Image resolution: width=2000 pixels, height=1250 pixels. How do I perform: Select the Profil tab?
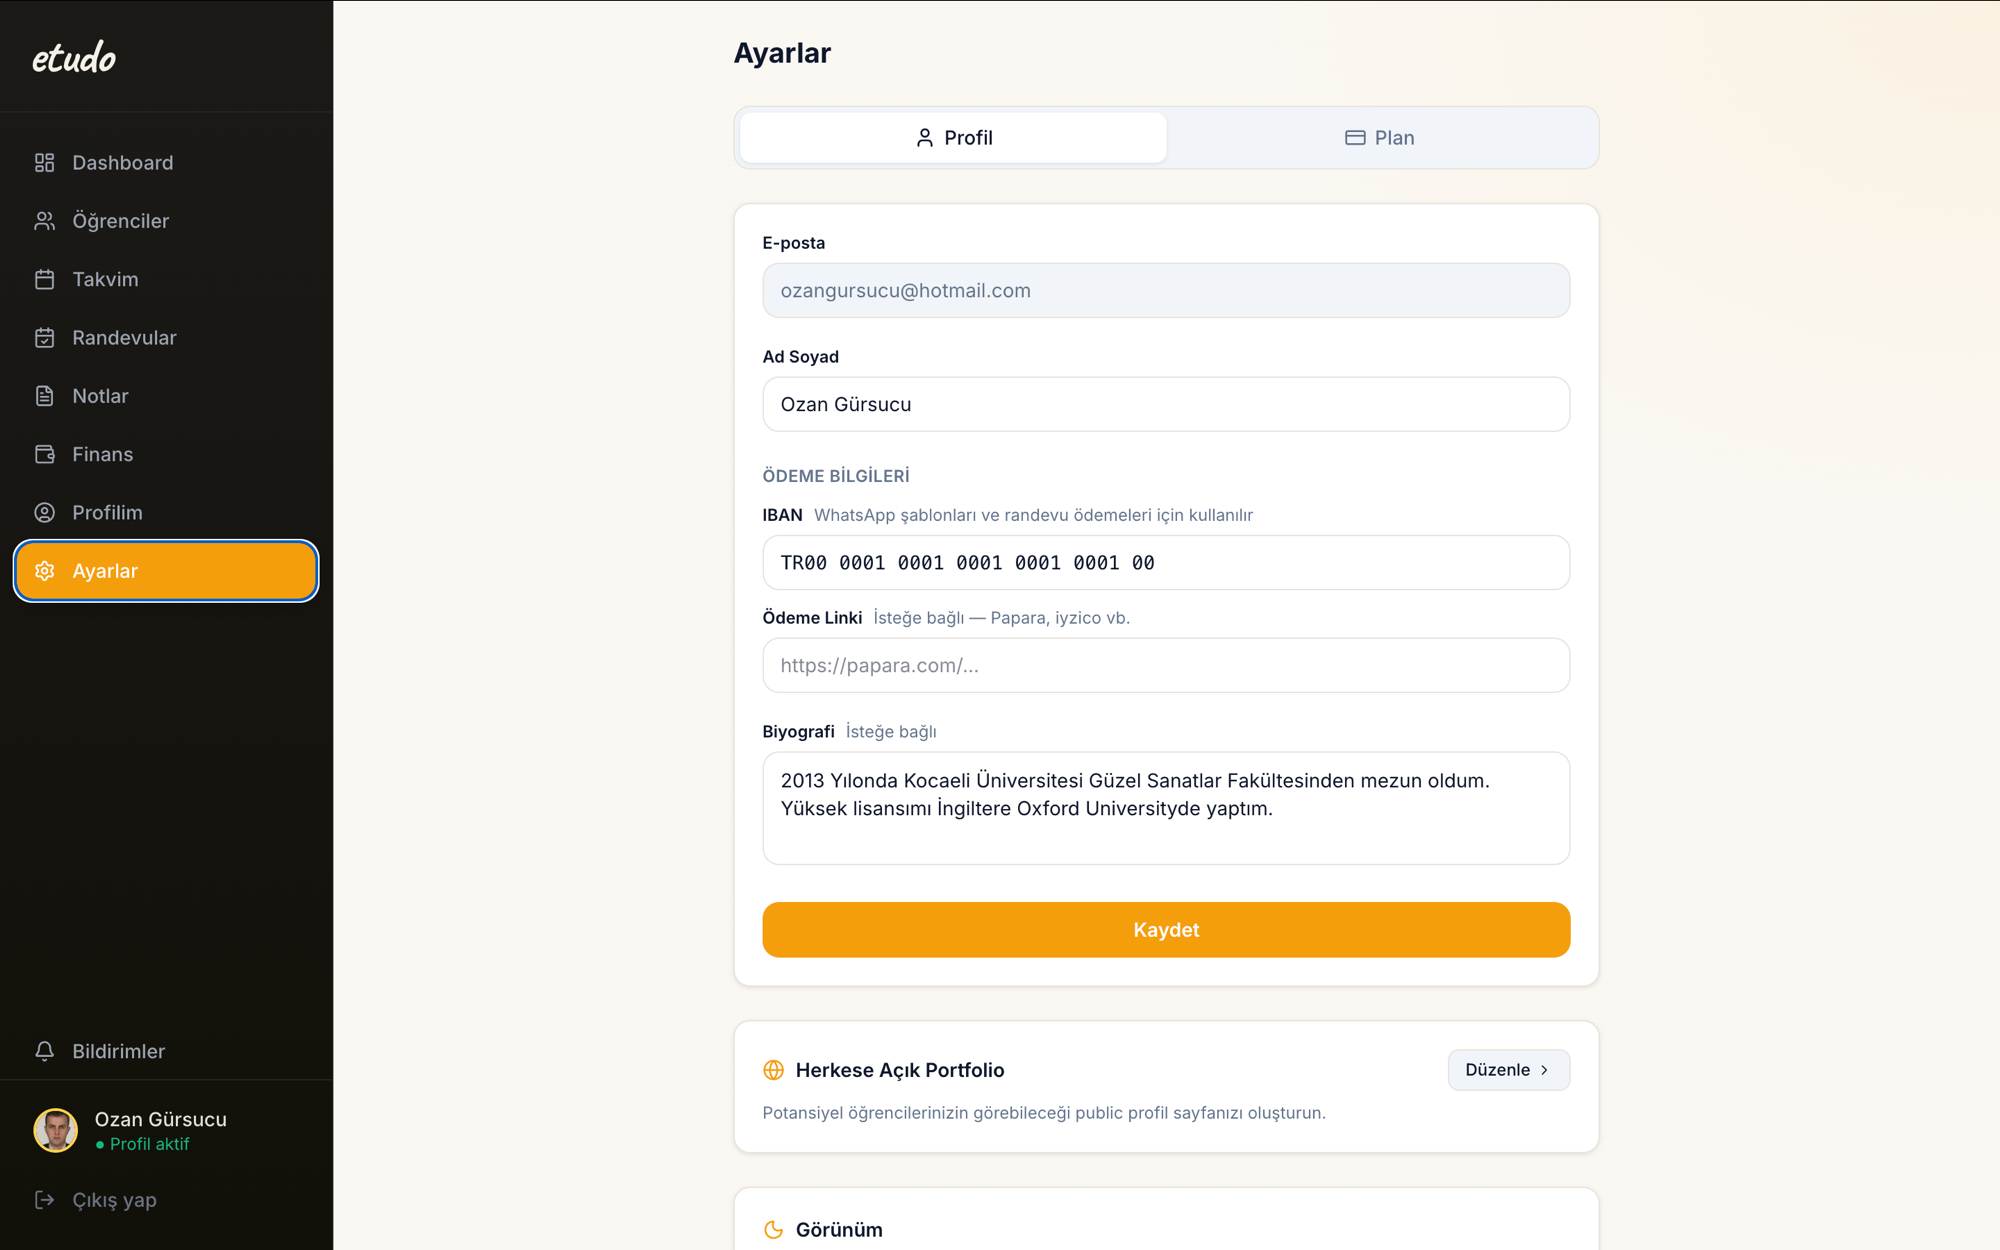[x=953, y=138]
